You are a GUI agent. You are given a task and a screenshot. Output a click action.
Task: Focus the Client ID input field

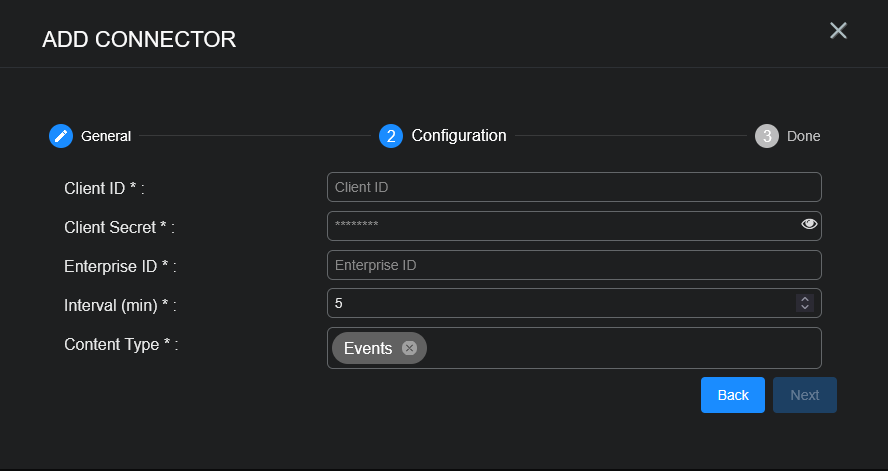pos(574,187)
